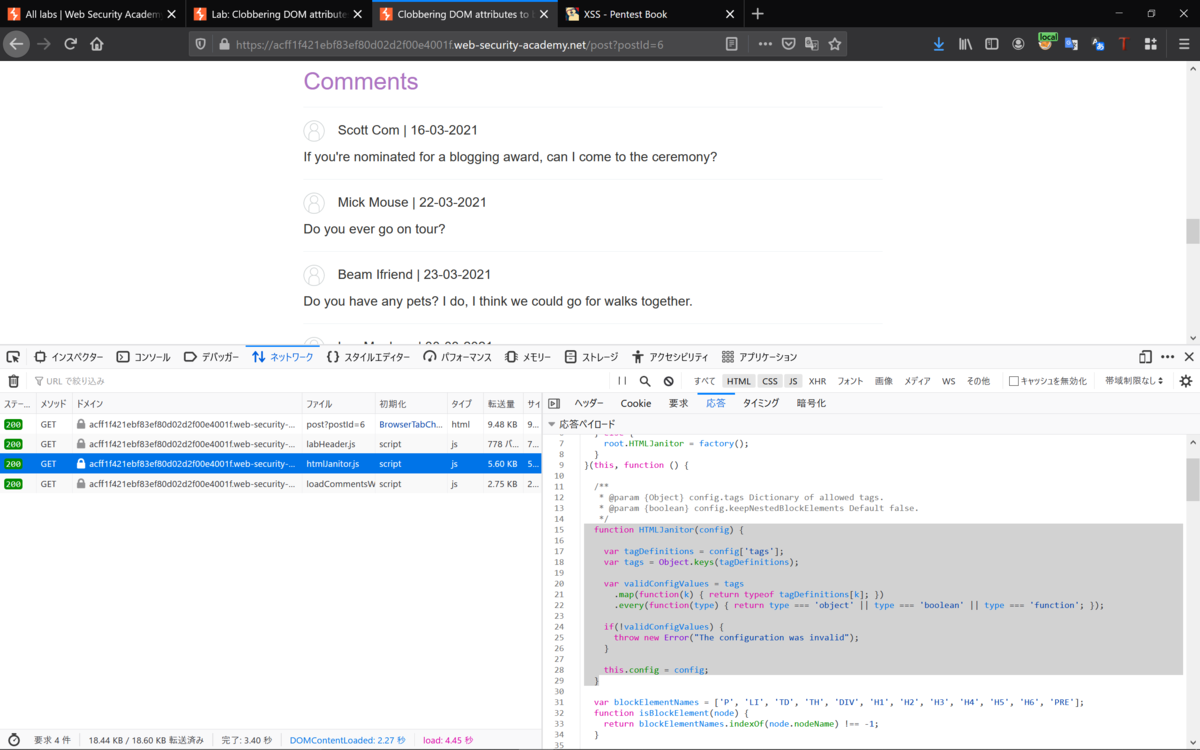1200x750 pixels.
Task: Enable disable-cache checkbox
Action: pyautogui.click(x=1014, y=381)
